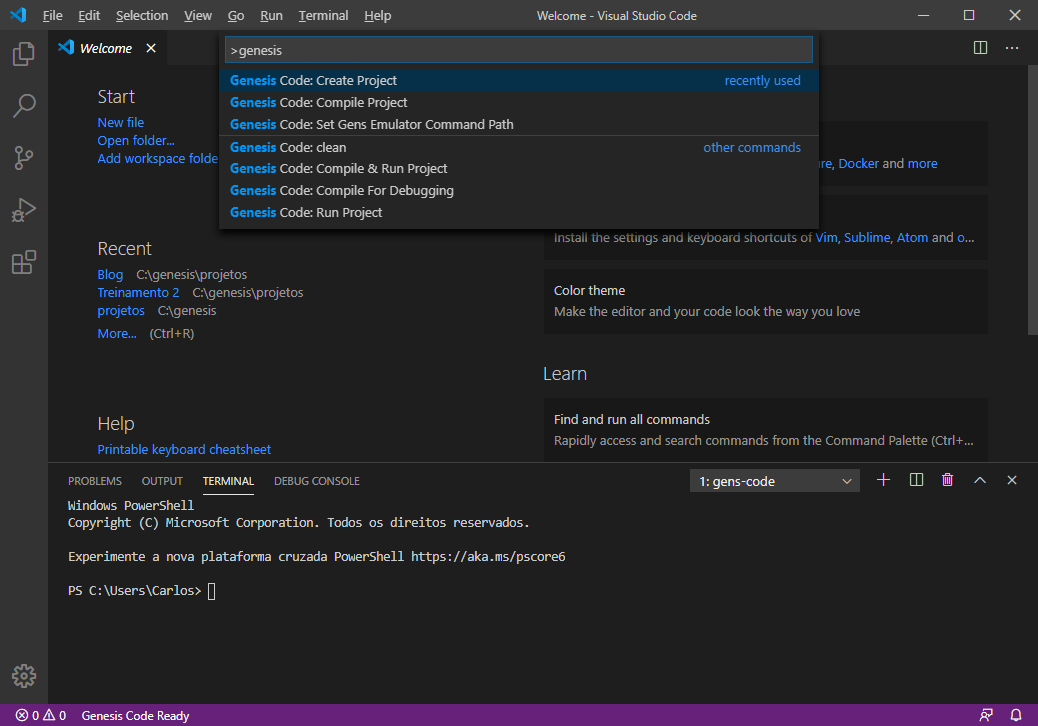The width and height of the screenshot is (1038, 726).
Task: Select Genesis Code: Compile For Debugging
Action: click(518, 191)
